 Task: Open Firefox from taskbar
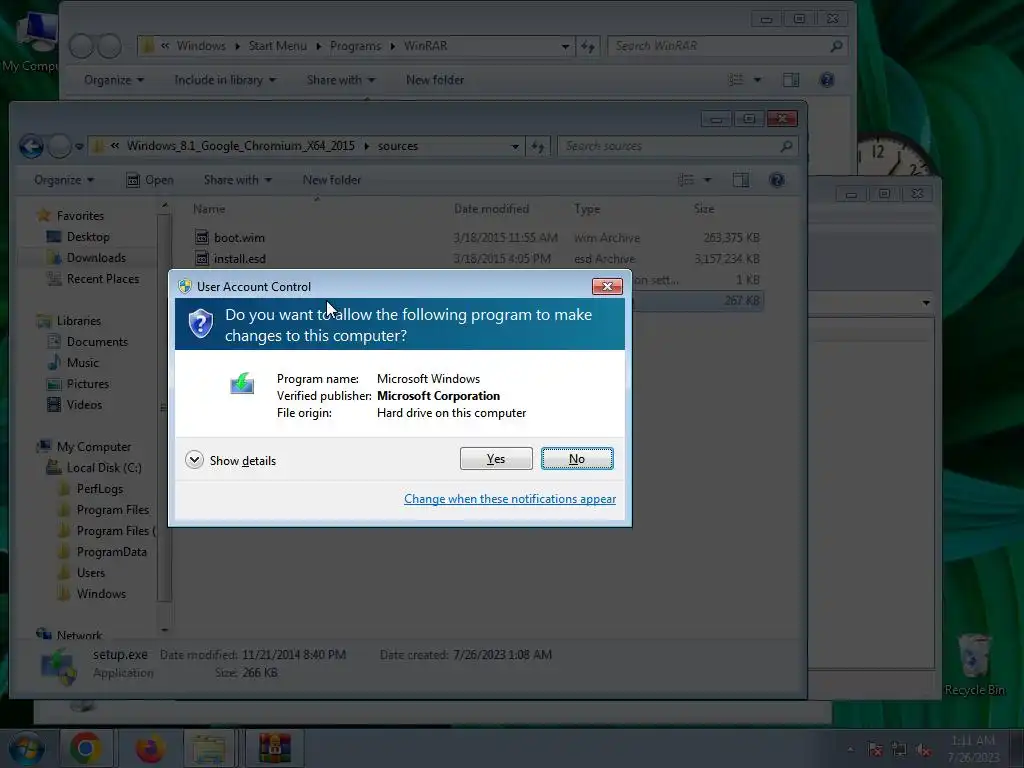point(150,748)
